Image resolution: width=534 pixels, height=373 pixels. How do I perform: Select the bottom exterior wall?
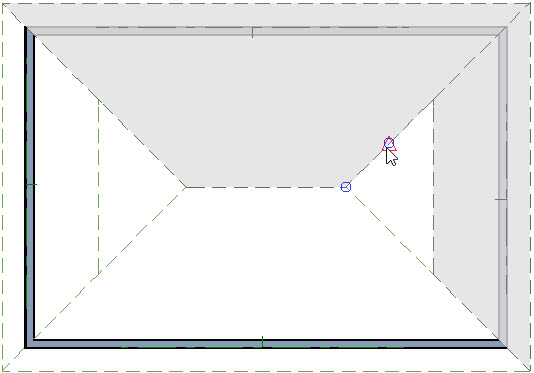pyautogui.click(x=266, y=343)
